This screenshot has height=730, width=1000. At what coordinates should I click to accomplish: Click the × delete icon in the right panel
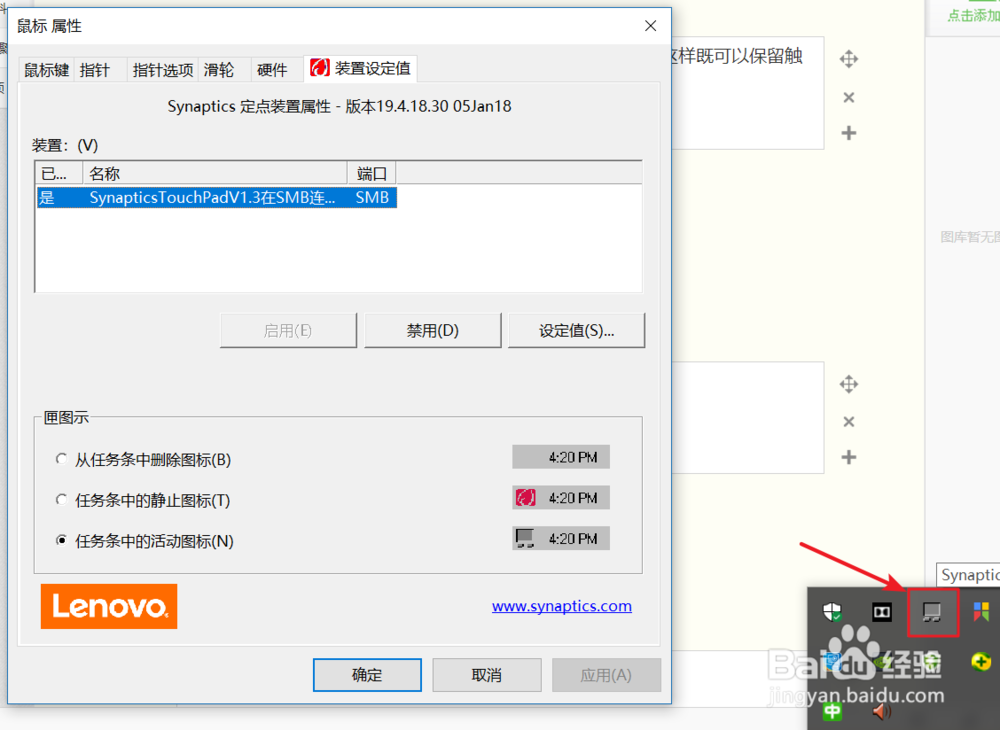point(849,97)
